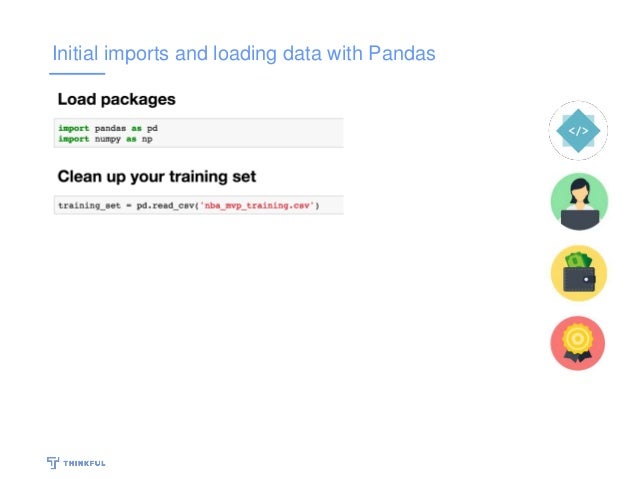The height and width of the screenshot is (479, 638).
Task: Select the woman with laptop icon
Action: pyautogui.click(x=579, y=202)
